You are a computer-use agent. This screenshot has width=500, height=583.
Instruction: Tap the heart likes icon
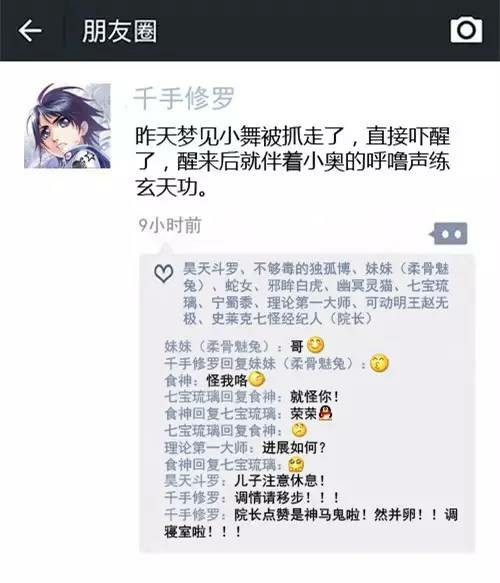164,273
